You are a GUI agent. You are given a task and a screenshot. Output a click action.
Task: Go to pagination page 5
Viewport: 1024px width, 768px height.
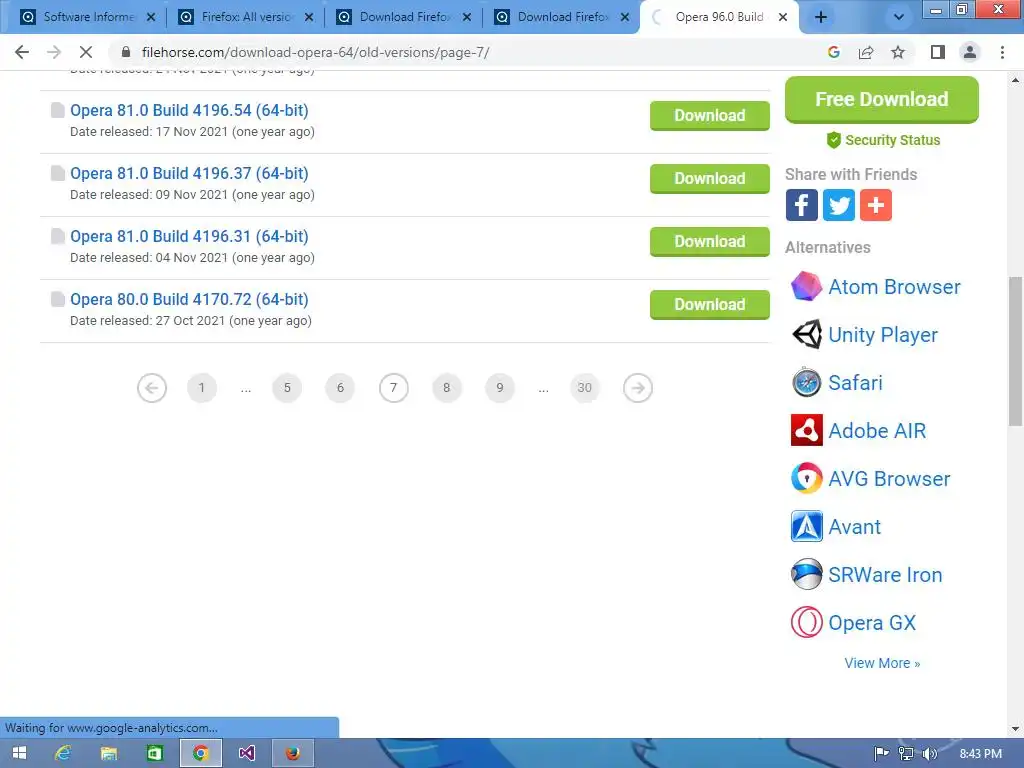287,388
